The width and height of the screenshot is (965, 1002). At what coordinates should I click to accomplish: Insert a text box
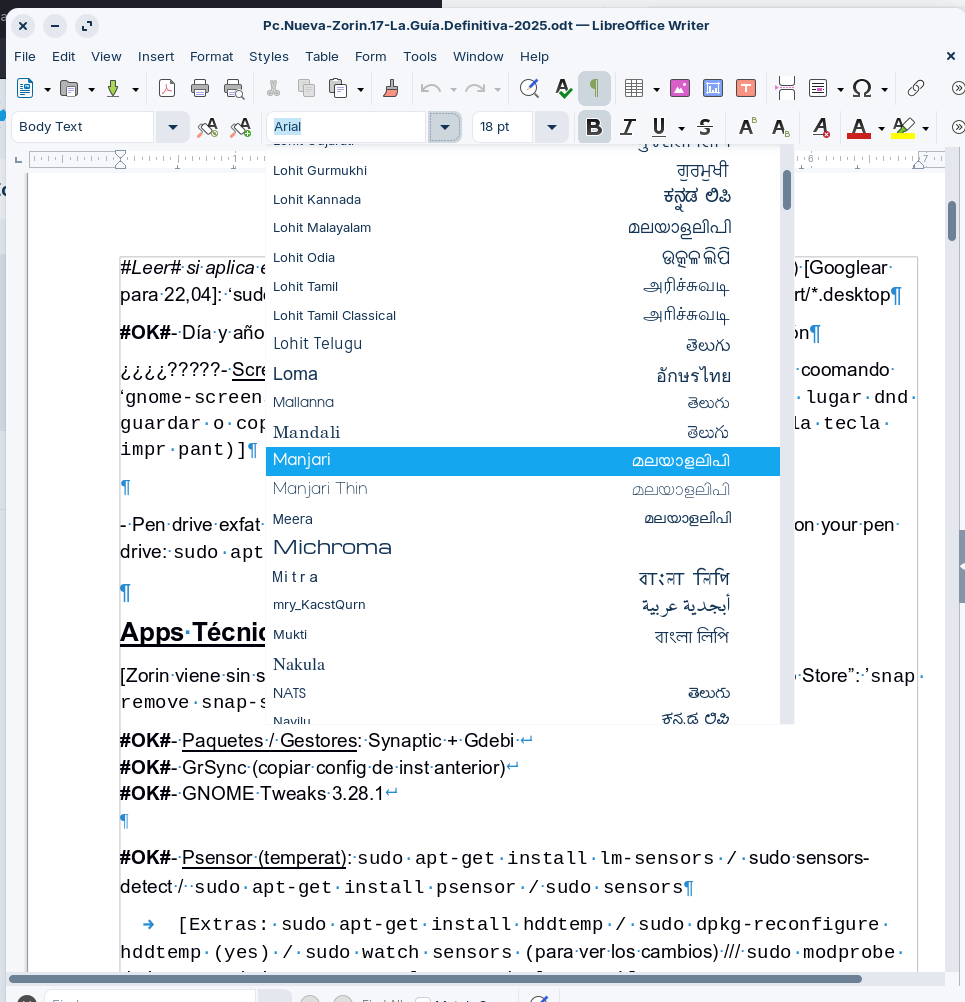746,88
